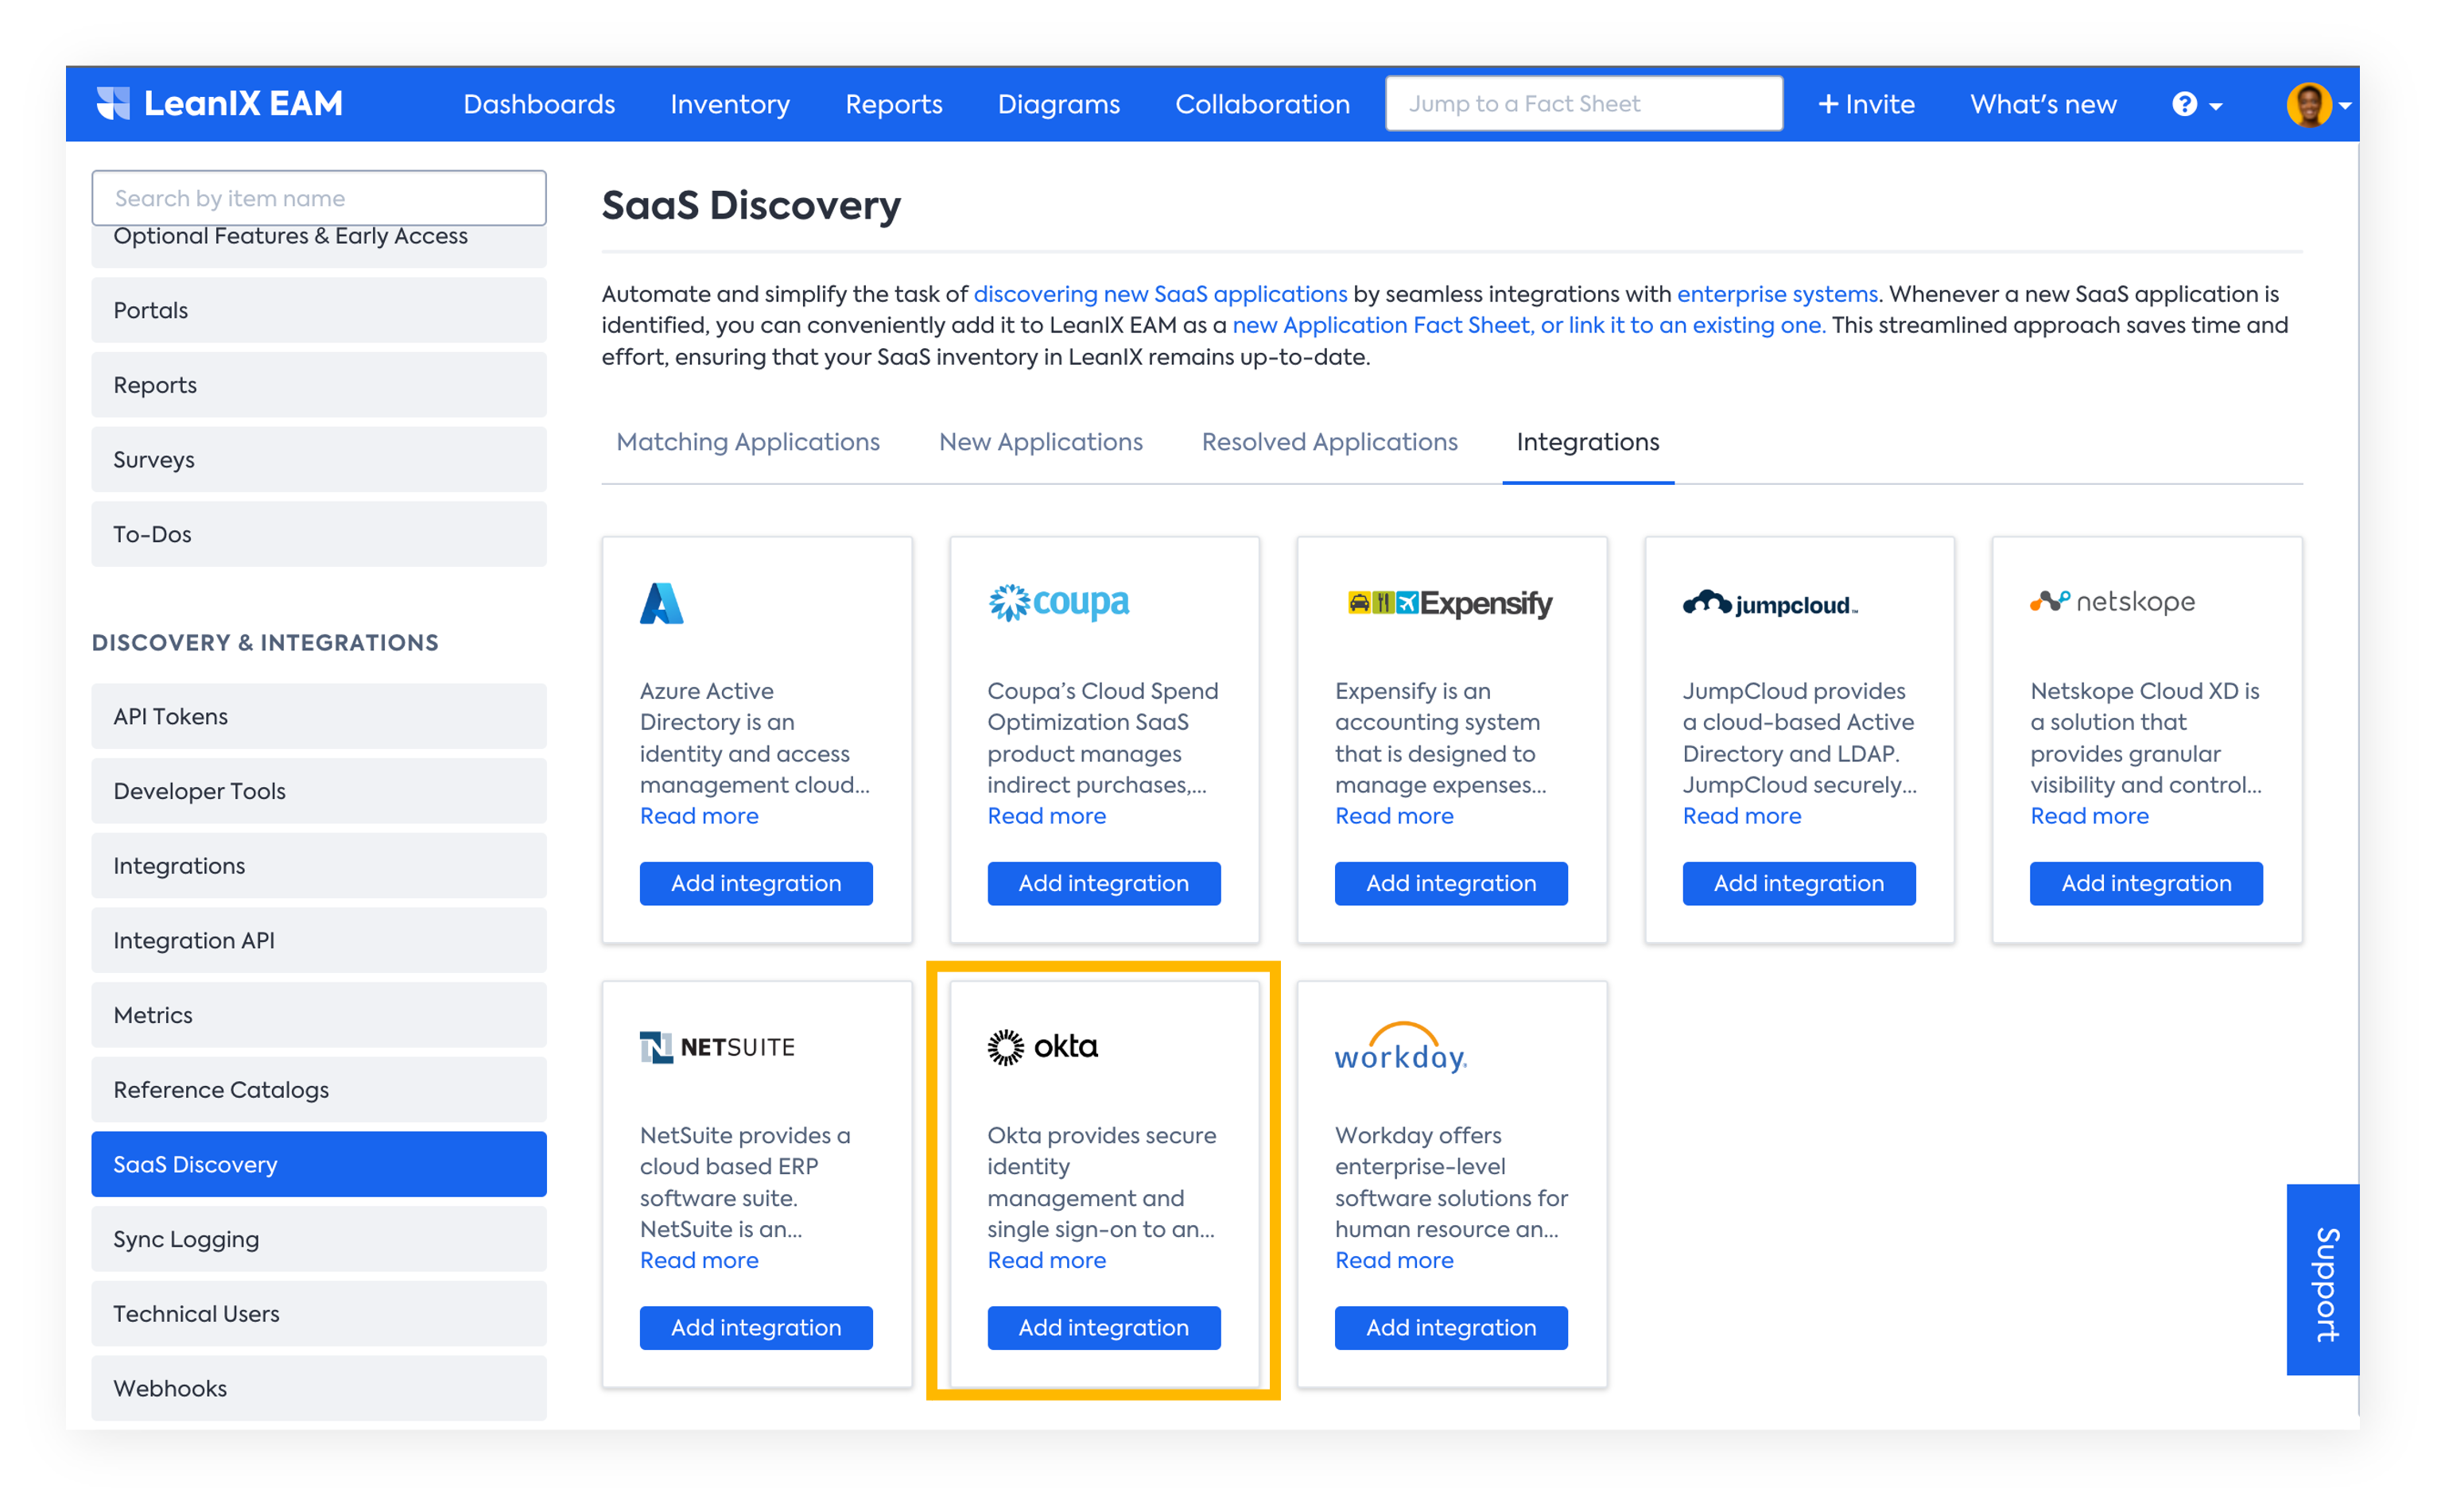Open the enterprise systems link
Image resolution: width=2441 pixels, height=1512 pixels.
(x=1777, y=294)
